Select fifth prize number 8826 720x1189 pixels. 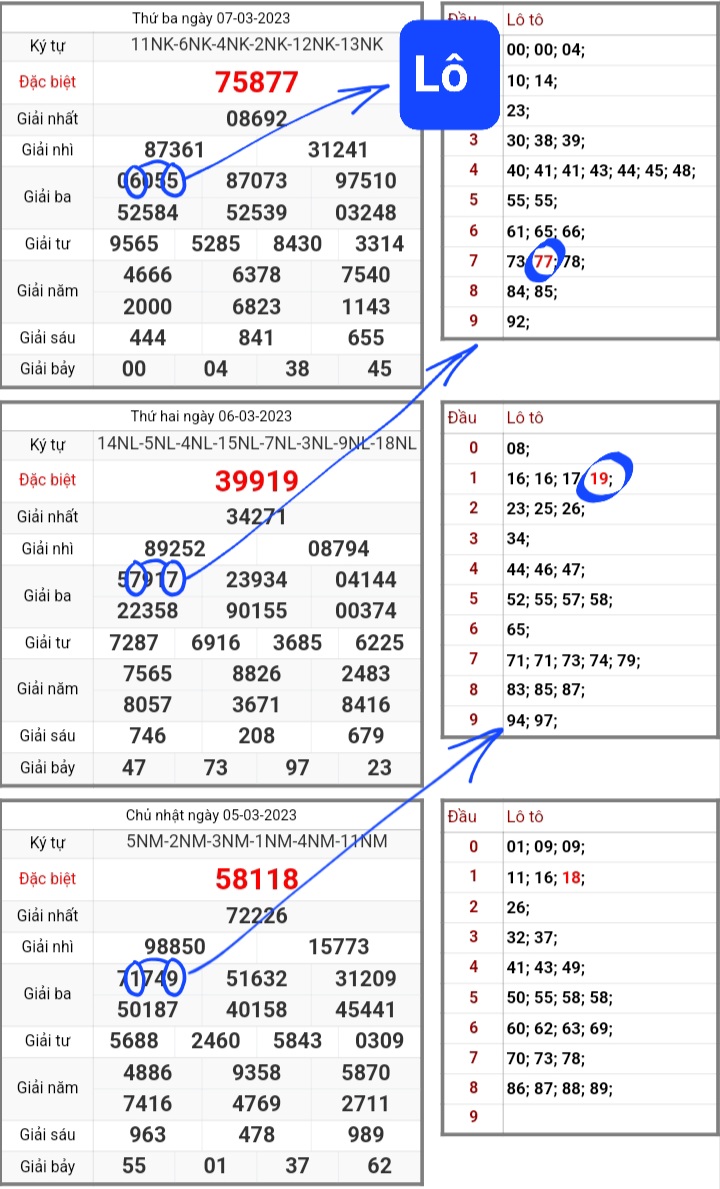click(x=257, y=673)
